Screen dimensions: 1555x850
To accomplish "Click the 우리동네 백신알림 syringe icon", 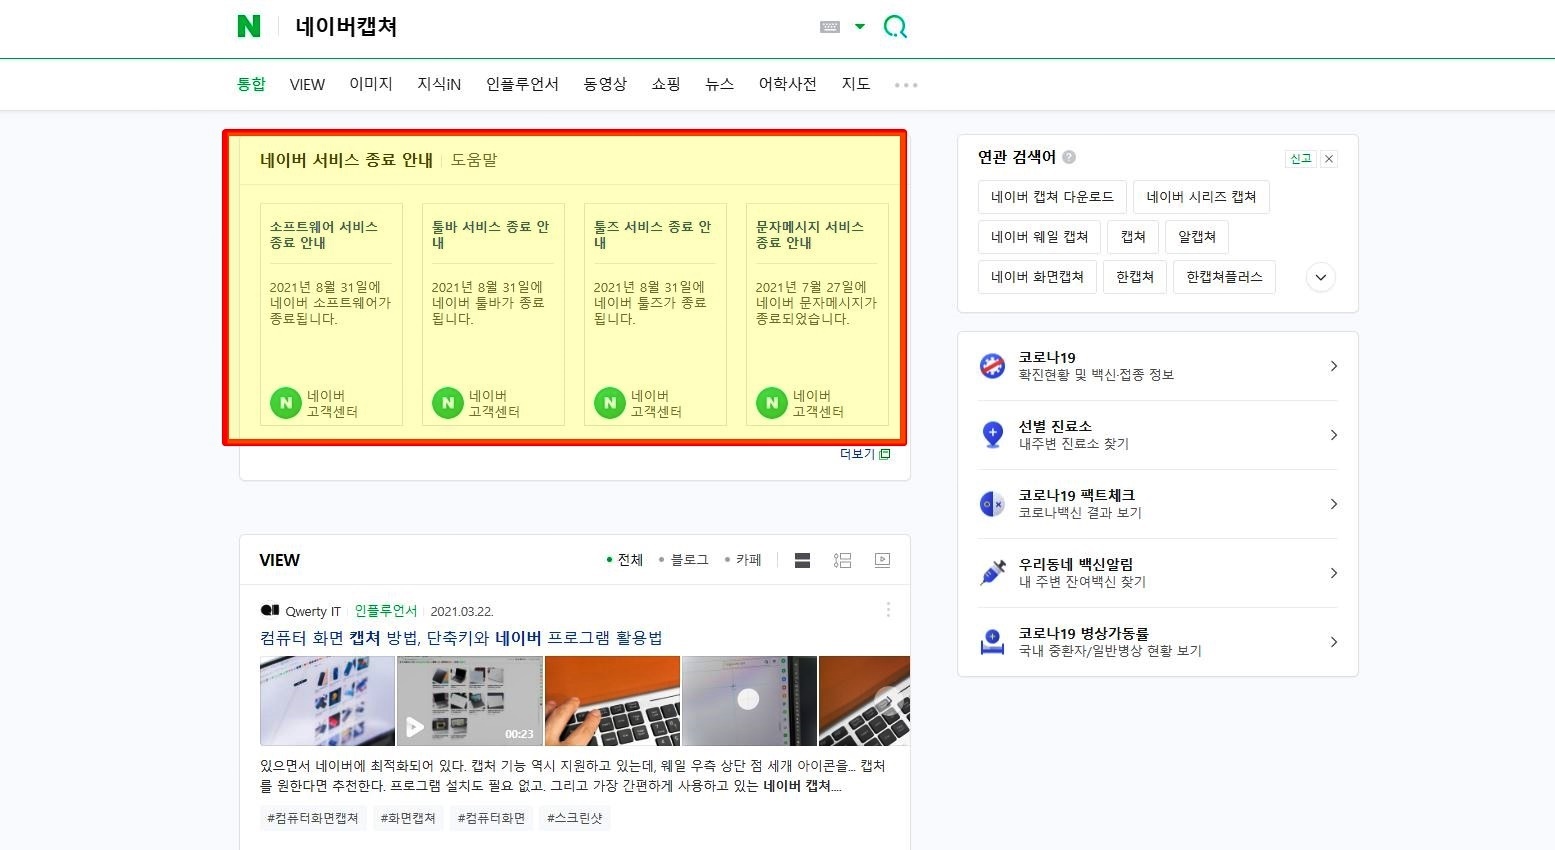I will pyautogui.click(x=992, y=573).
